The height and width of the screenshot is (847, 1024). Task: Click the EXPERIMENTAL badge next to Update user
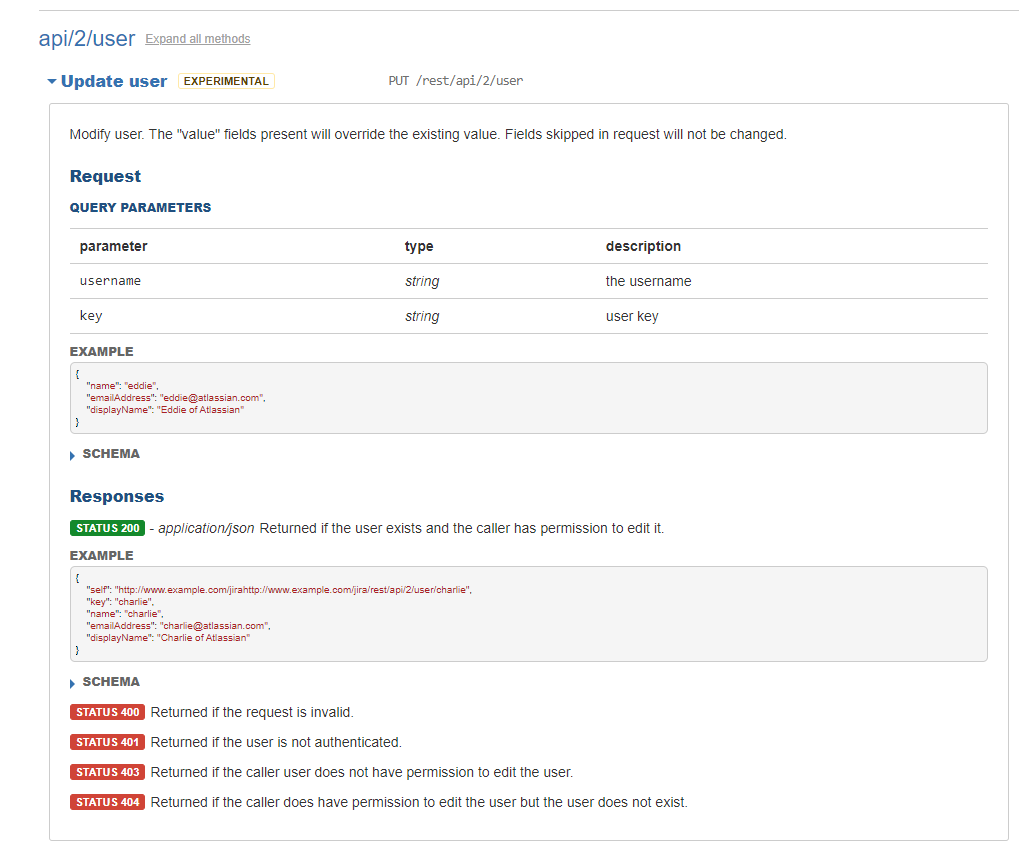pos(226,81)
